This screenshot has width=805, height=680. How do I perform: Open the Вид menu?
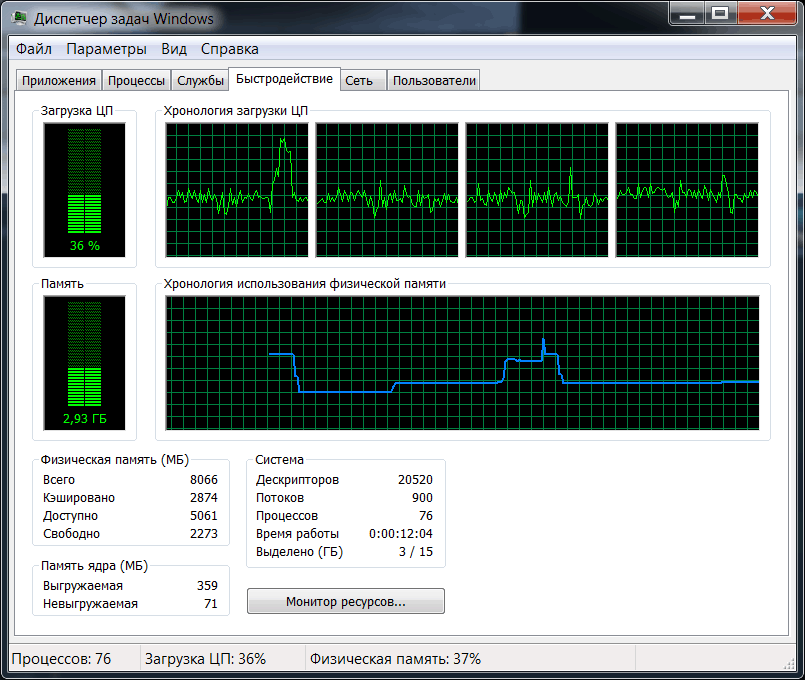pos(174,49)
